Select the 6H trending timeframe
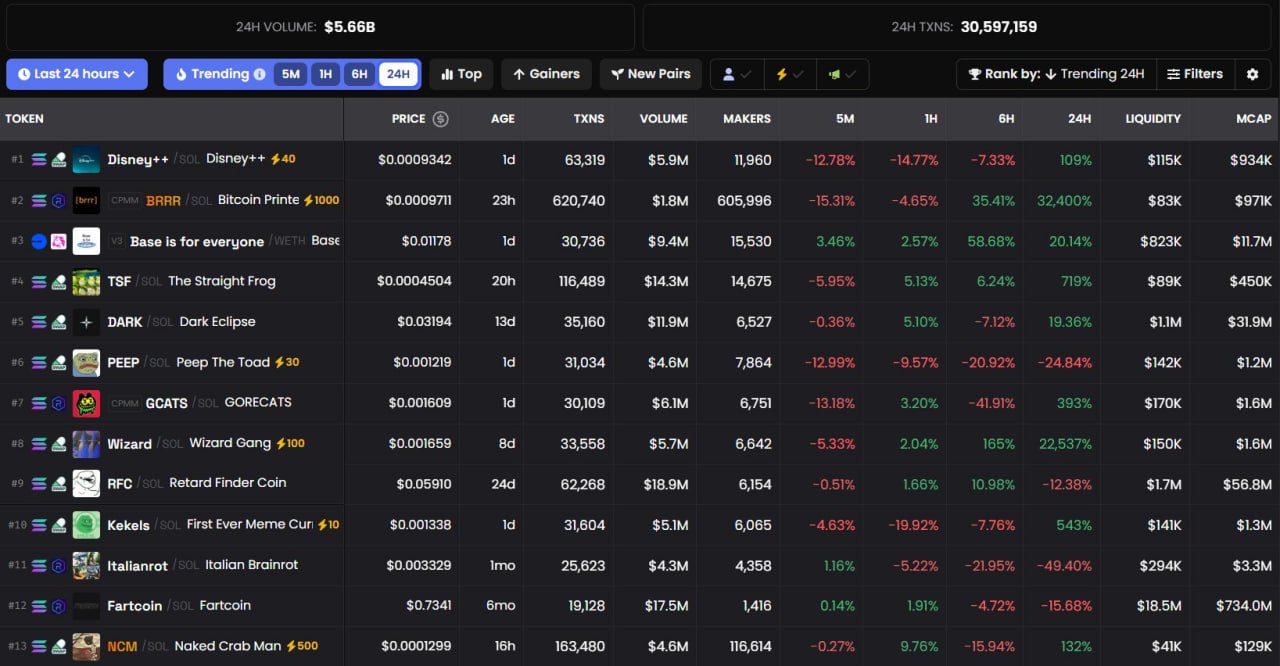This screenshot has width=1280, height=666. [x=359, y=74]
